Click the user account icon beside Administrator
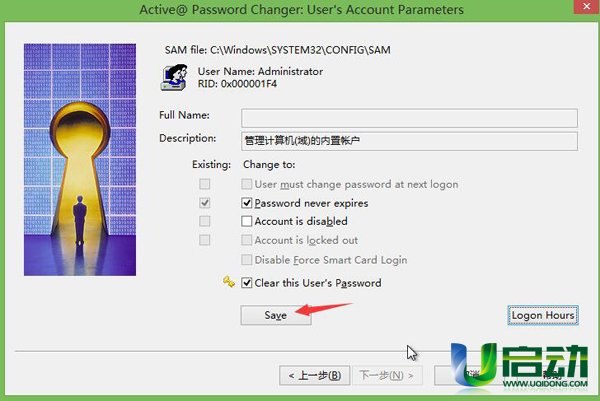This screenshot has width=600, height=401. [174, 77]
